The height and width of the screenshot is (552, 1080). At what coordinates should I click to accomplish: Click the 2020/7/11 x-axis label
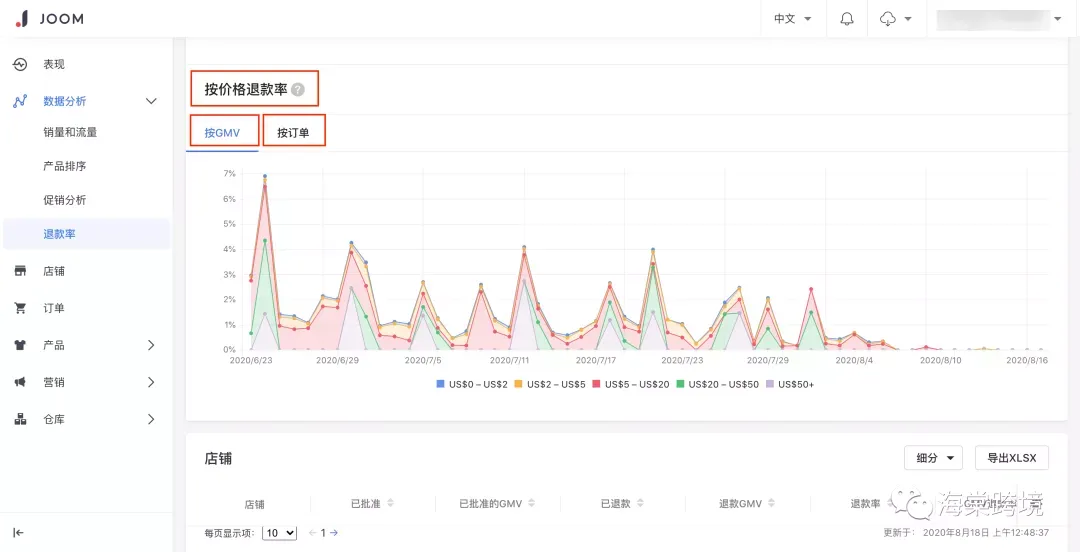click(510, 360)
